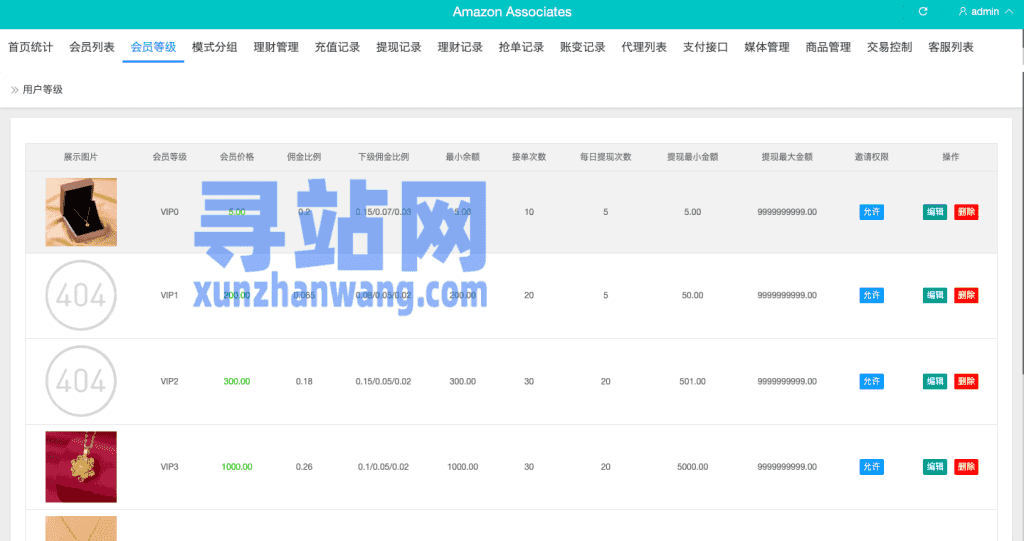
Task: Click the 5000.00 minimum withdrawal cell
Action: coord(692,467)
